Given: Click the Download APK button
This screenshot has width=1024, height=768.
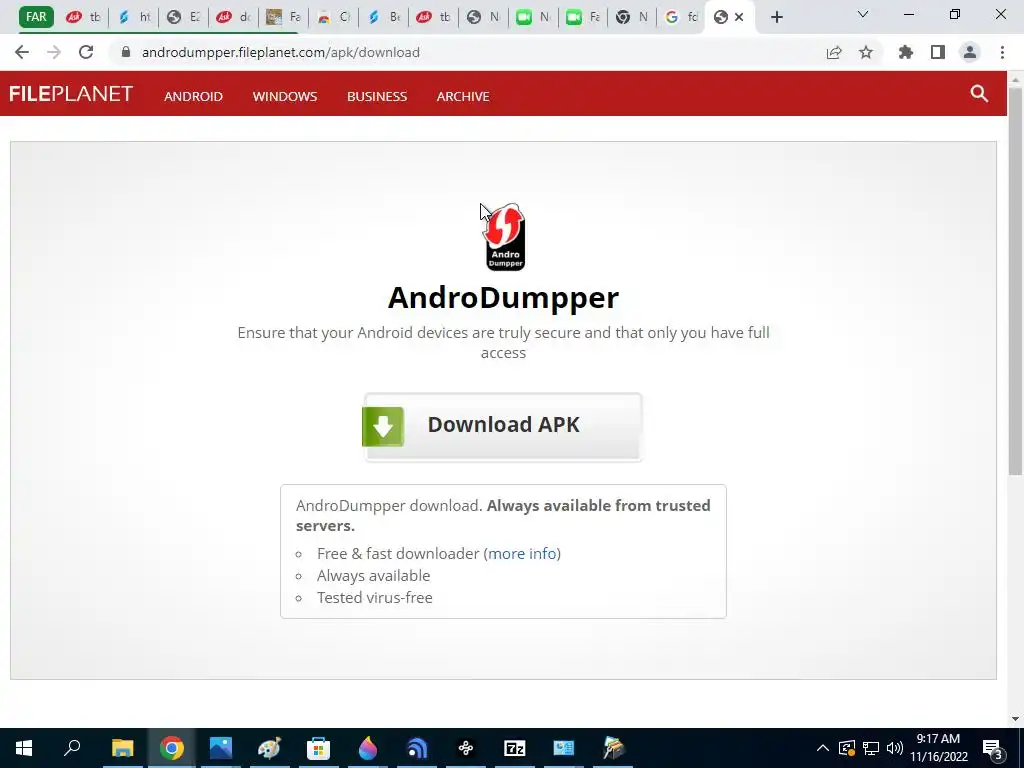Looking at the screenshot, I should coord(503,426).
